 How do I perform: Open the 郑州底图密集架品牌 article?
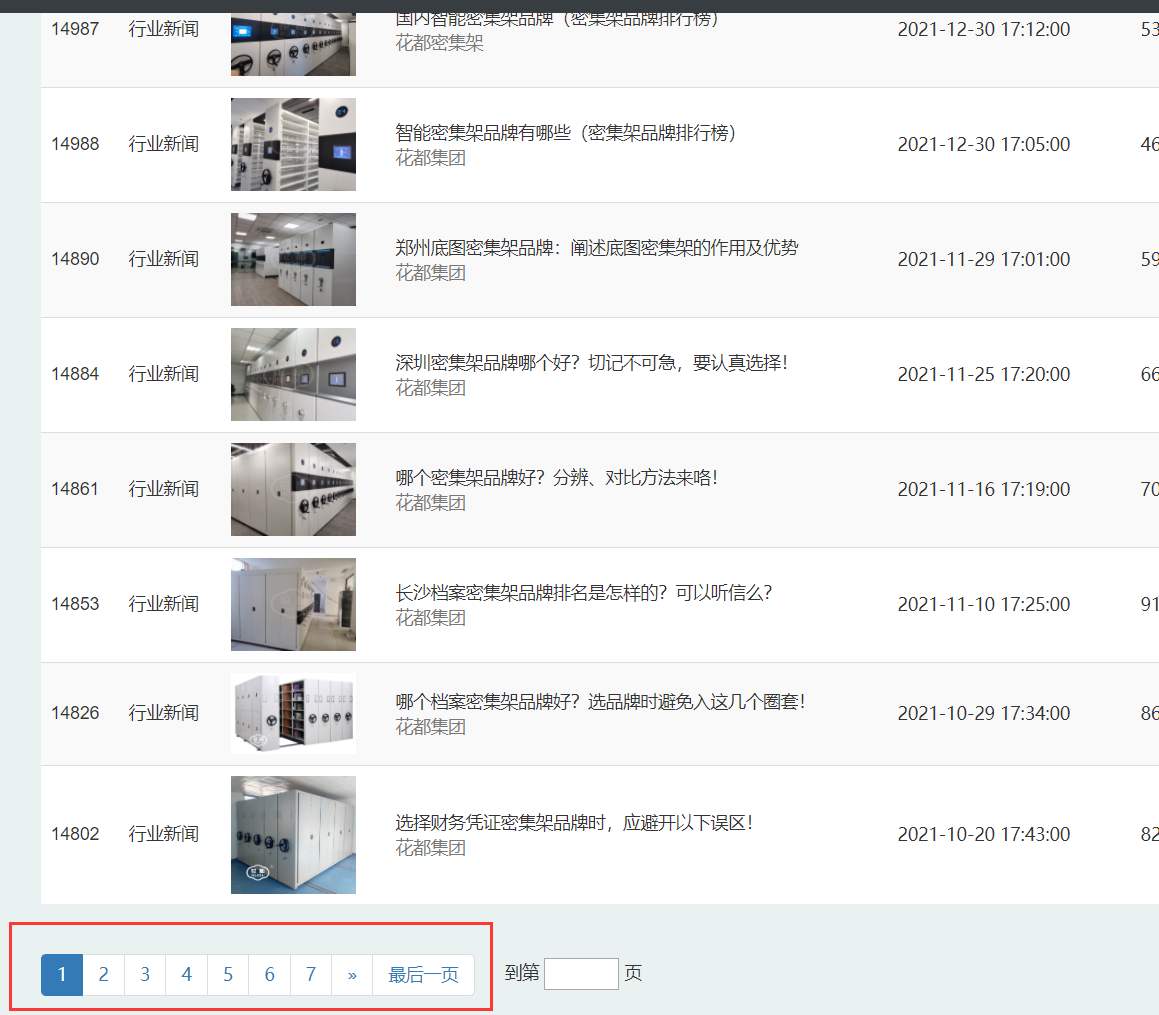click(595, 248)
